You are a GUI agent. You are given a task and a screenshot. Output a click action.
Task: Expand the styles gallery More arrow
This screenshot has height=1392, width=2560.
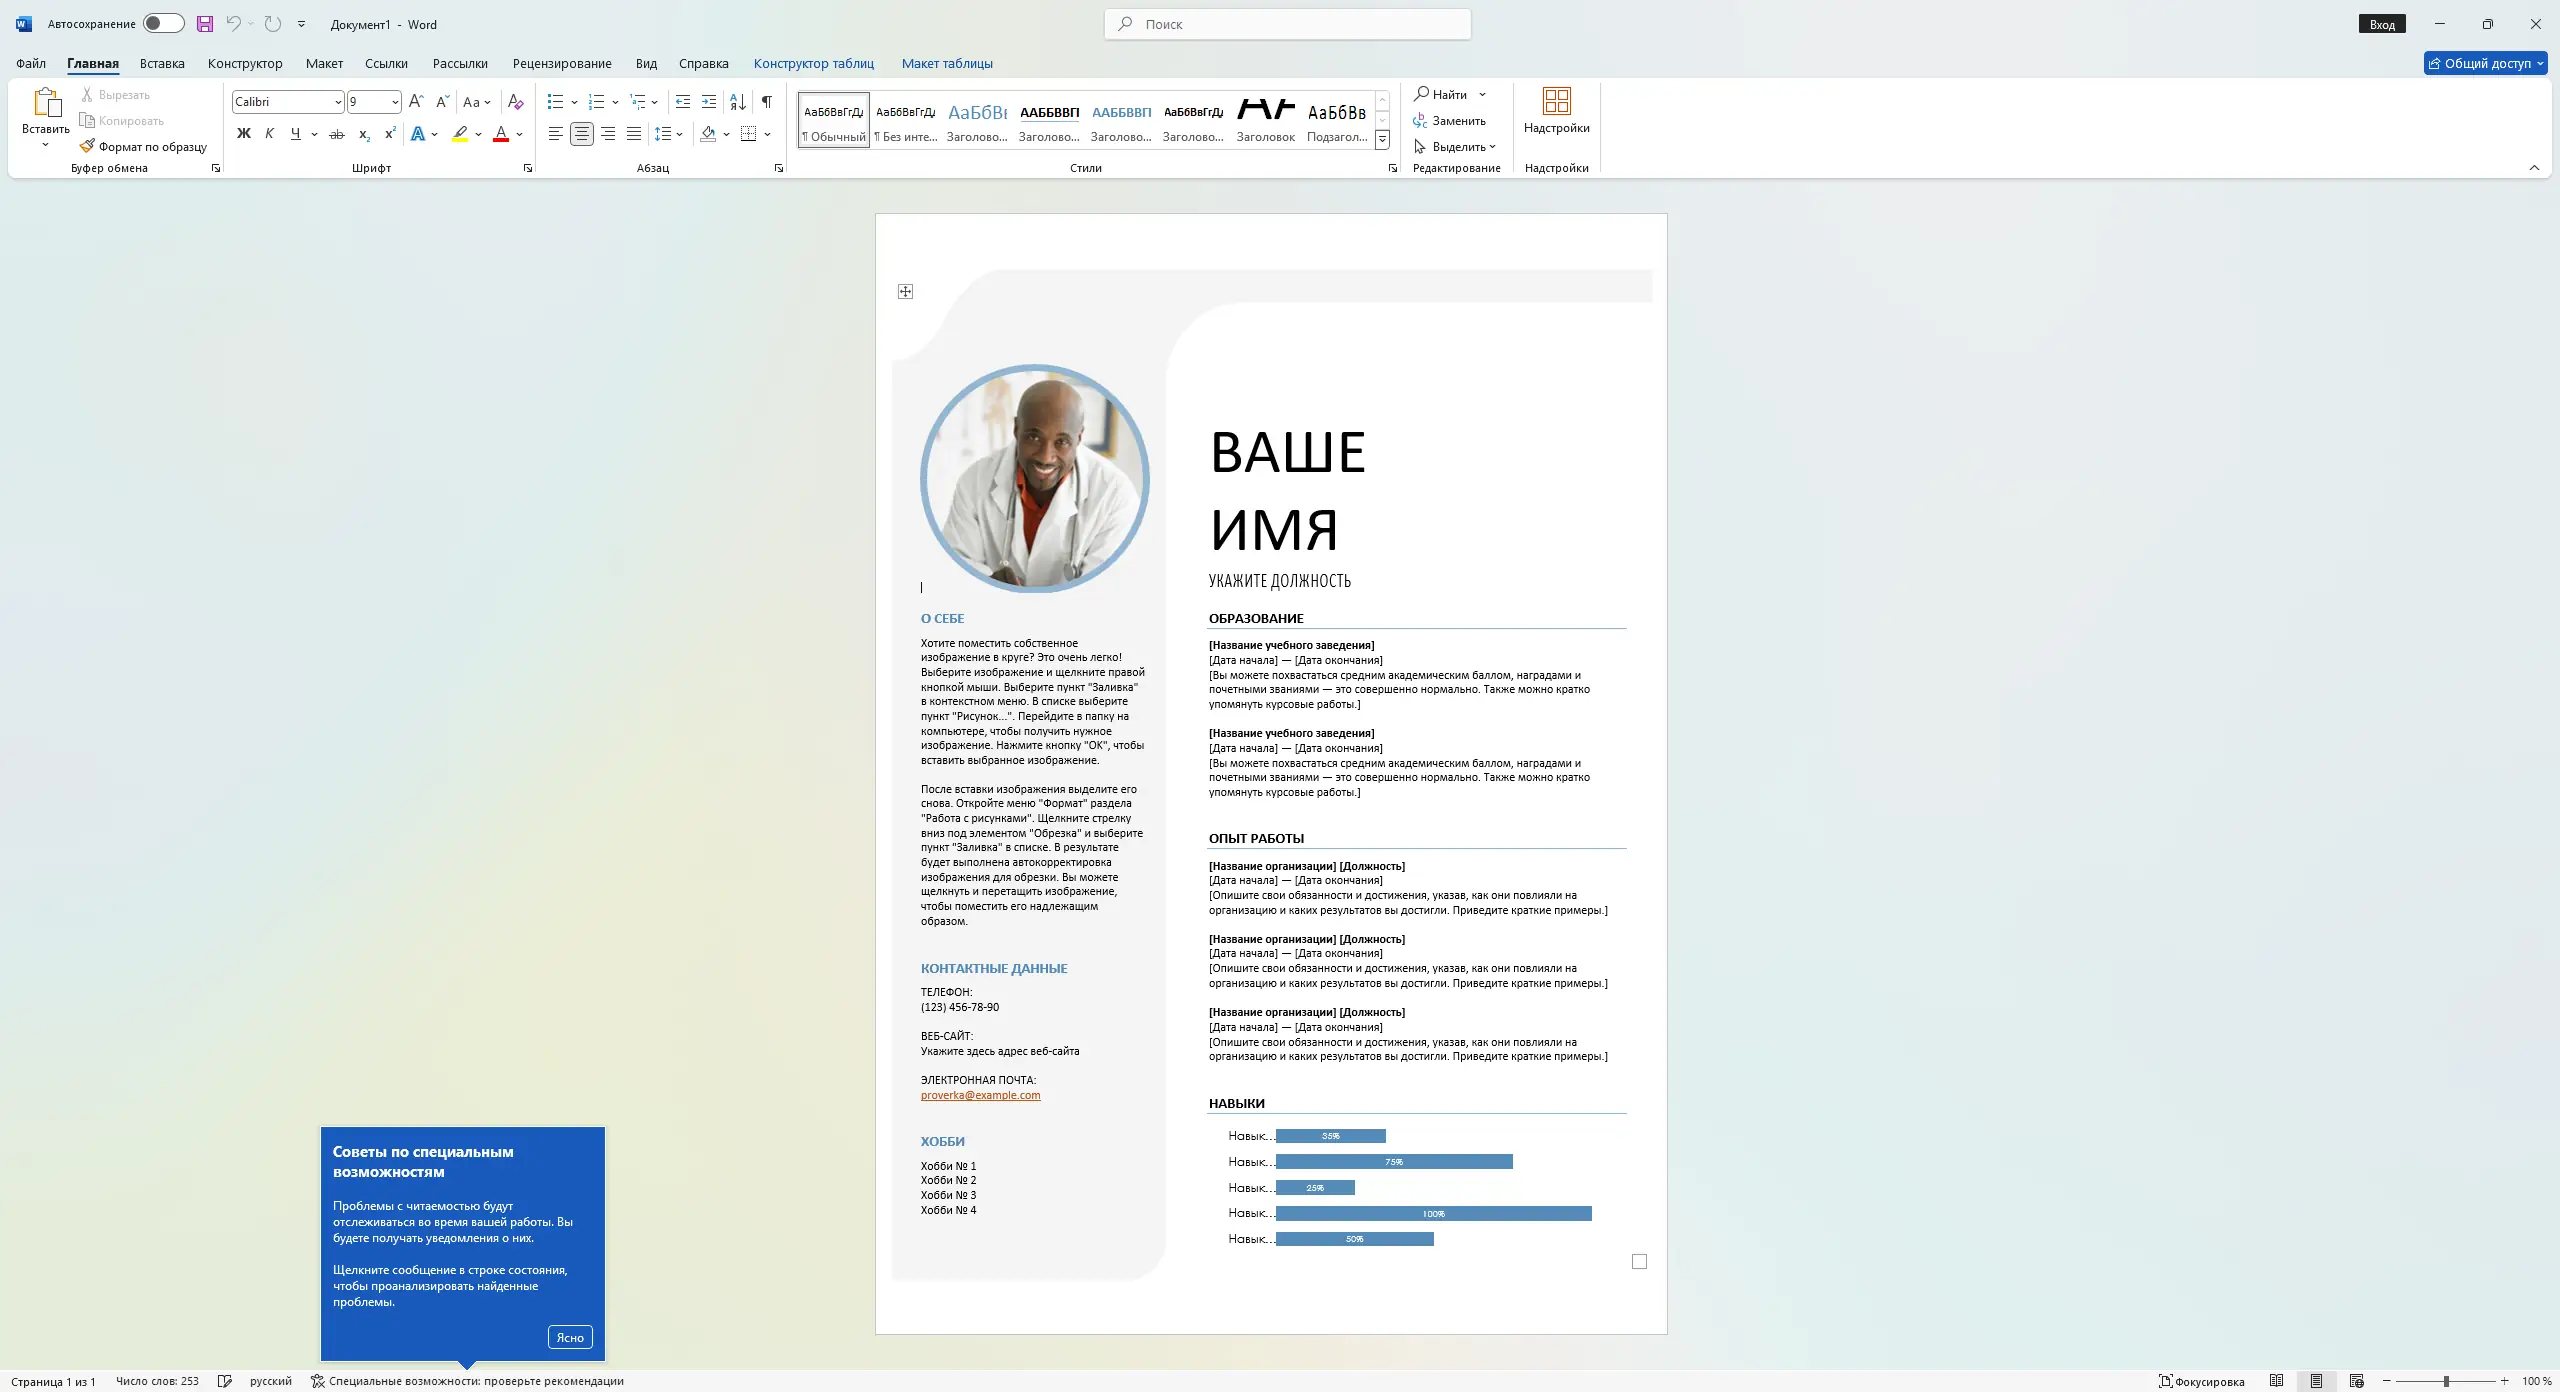tap(1382, 140)
